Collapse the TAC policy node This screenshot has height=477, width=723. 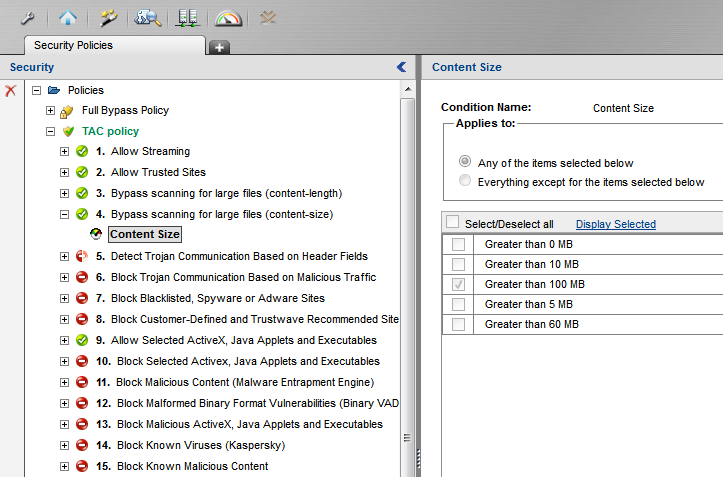(51, 131)
